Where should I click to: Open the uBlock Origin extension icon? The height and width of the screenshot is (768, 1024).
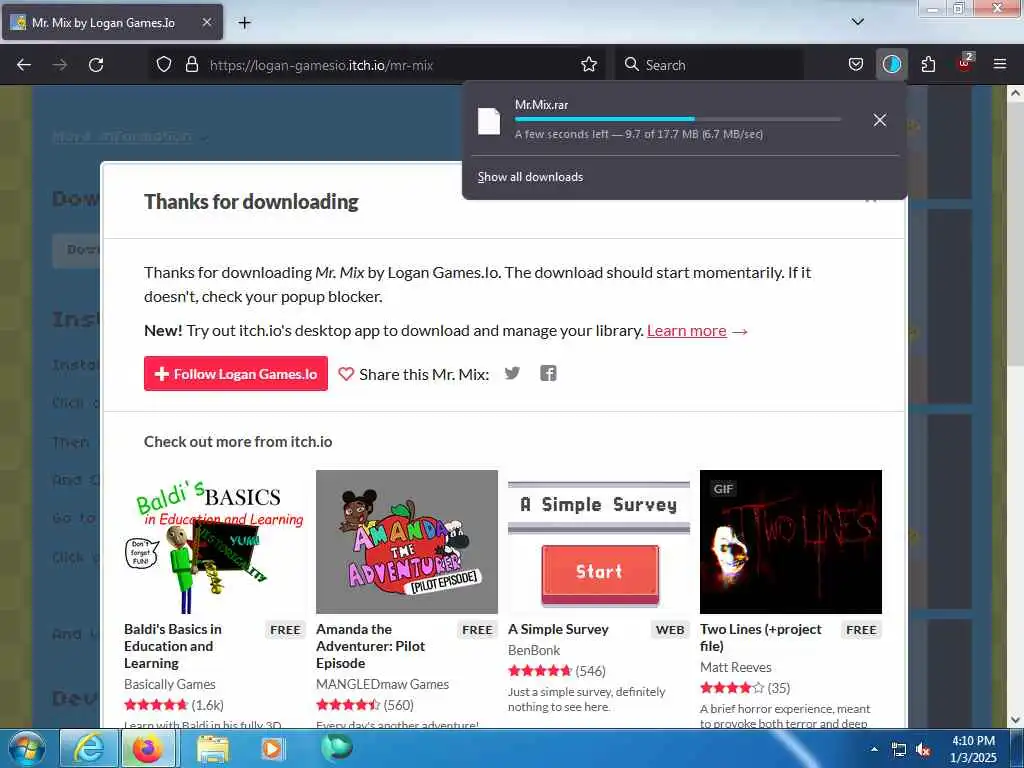(964, 63)
